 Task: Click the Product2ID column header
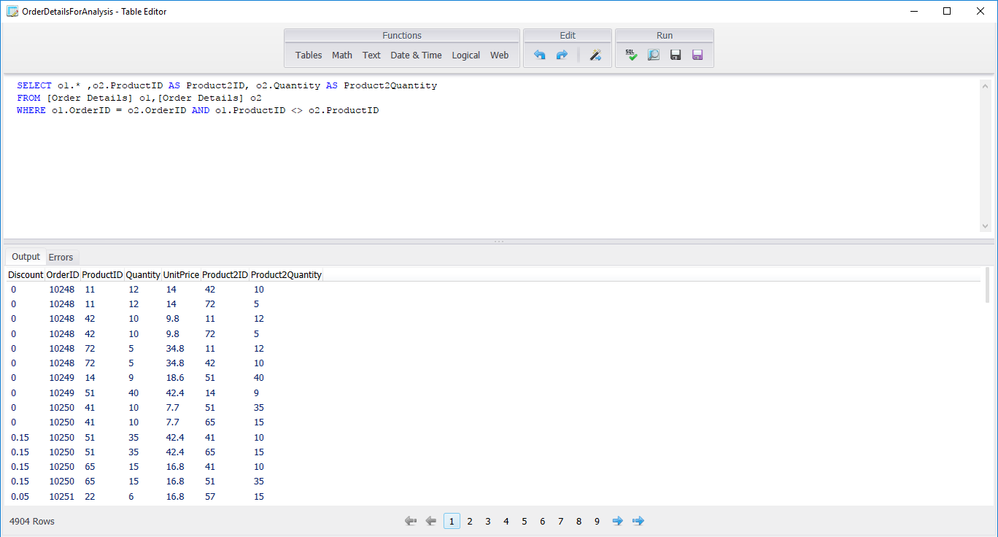[x=225, y=275]
